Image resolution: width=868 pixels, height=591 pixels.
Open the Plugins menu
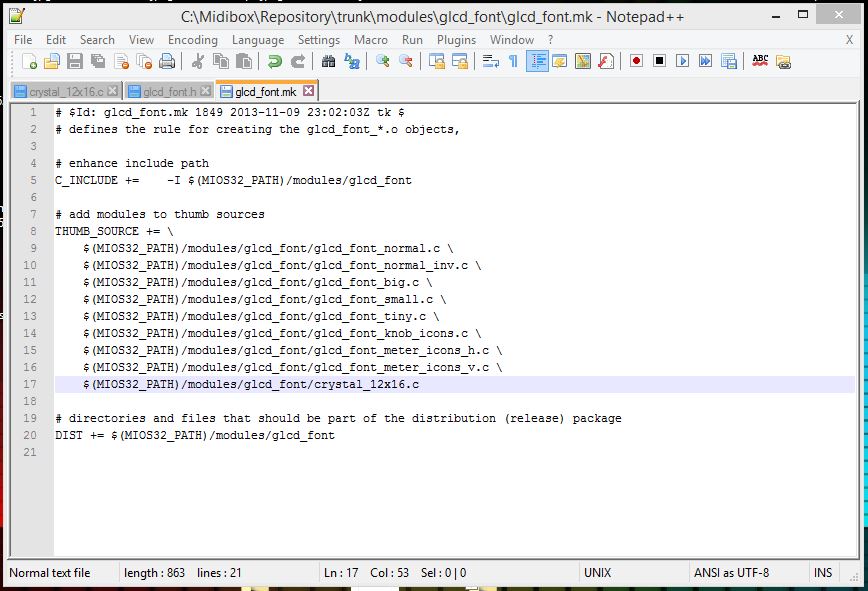pos(456,39)
